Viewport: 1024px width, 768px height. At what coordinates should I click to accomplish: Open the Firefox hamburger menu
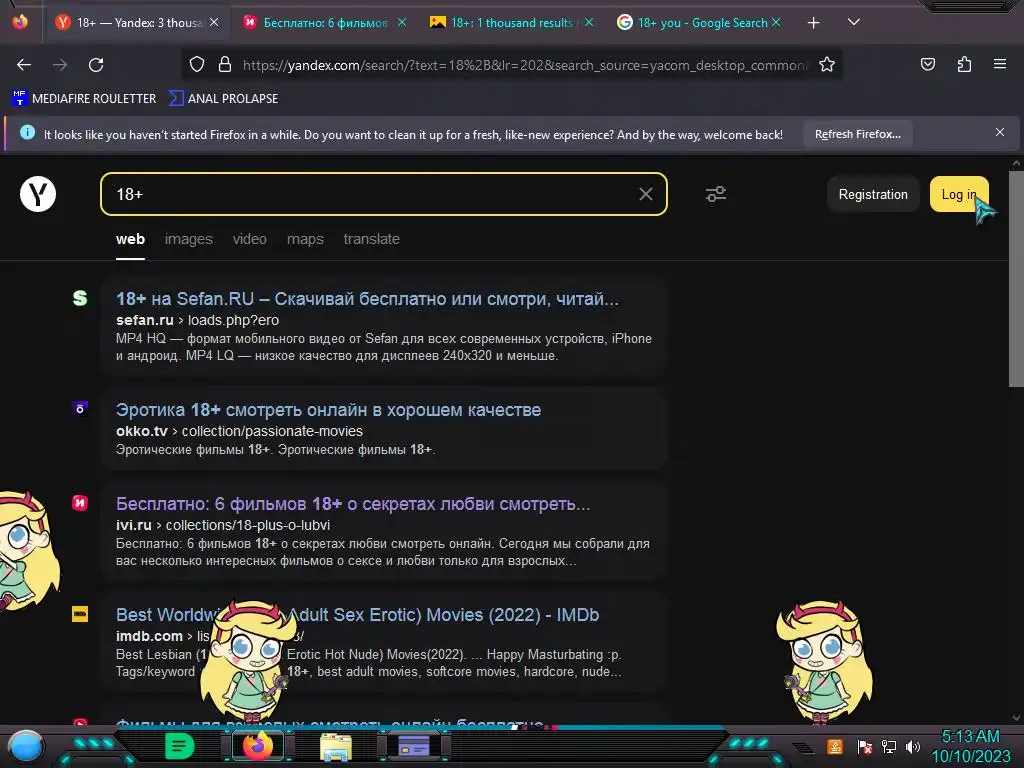point(1000,64)
